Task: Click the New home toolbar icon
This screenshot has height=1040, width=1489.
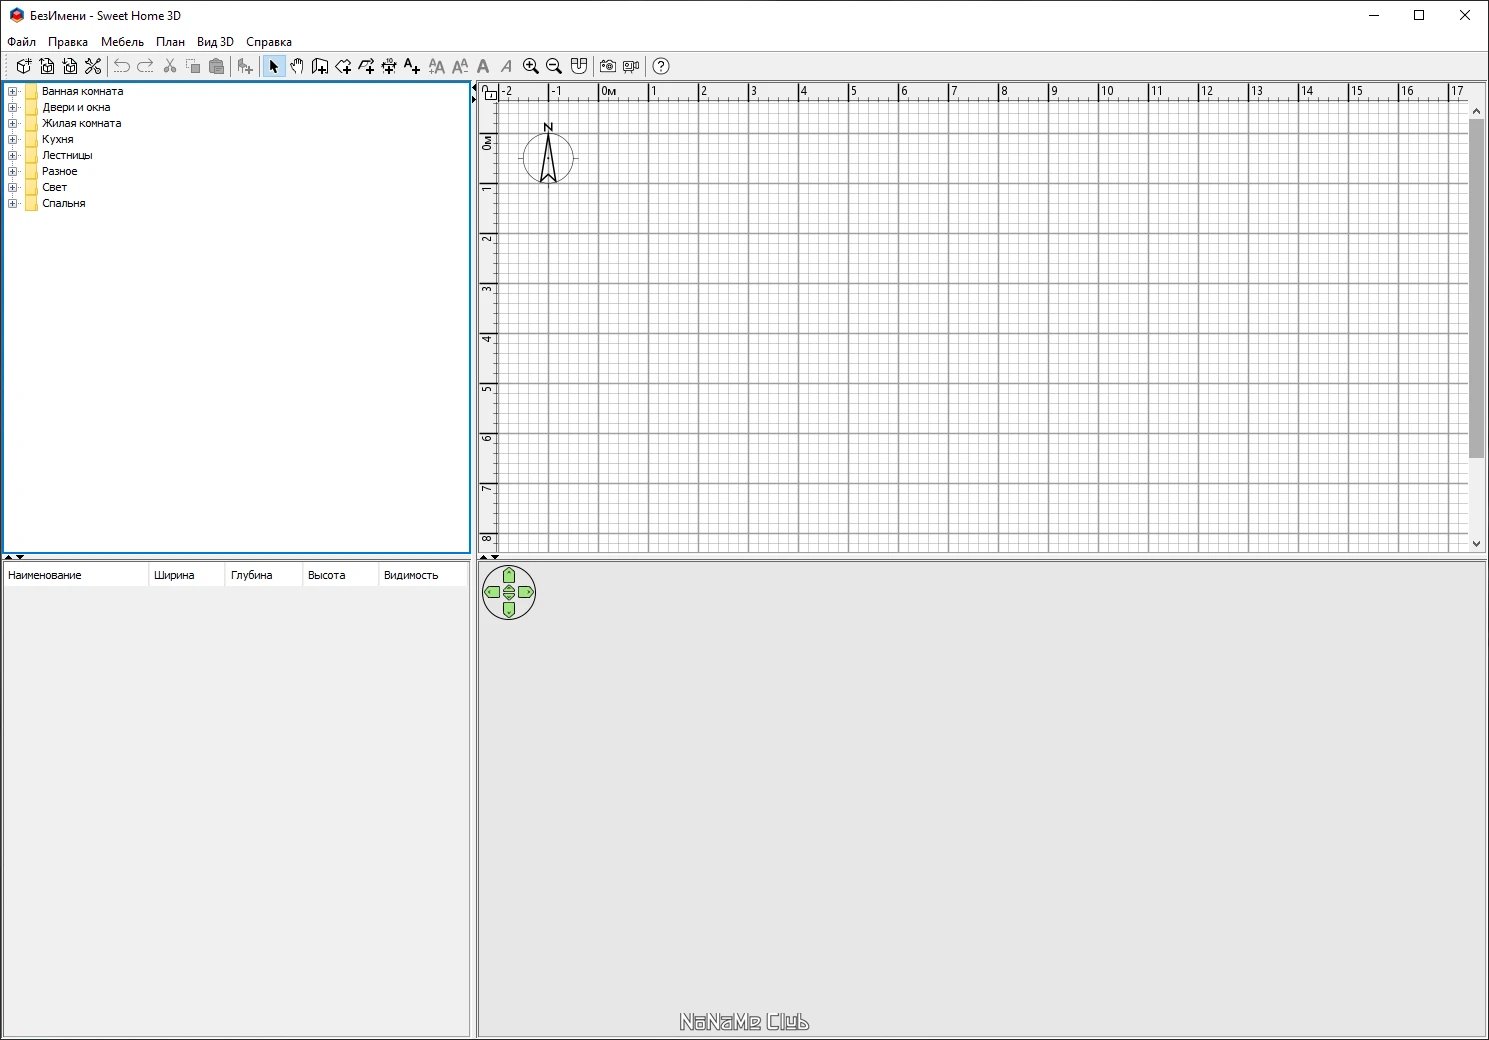Action: point(23,66)
